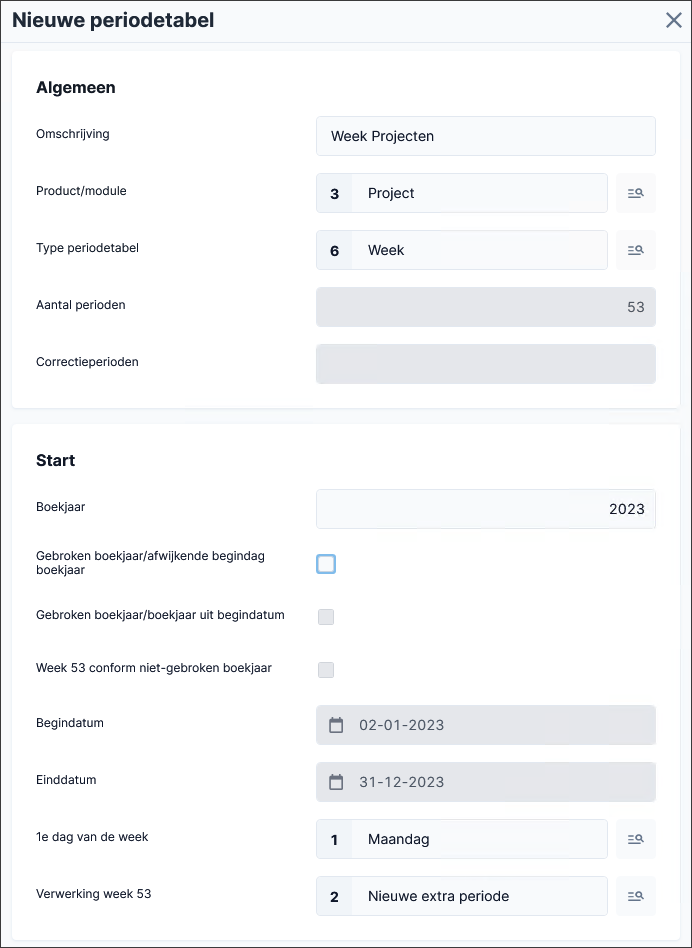The image size is (692, 948).
Task: Click the Nieuwe extra periode combo field
Action: click(462, 896)
